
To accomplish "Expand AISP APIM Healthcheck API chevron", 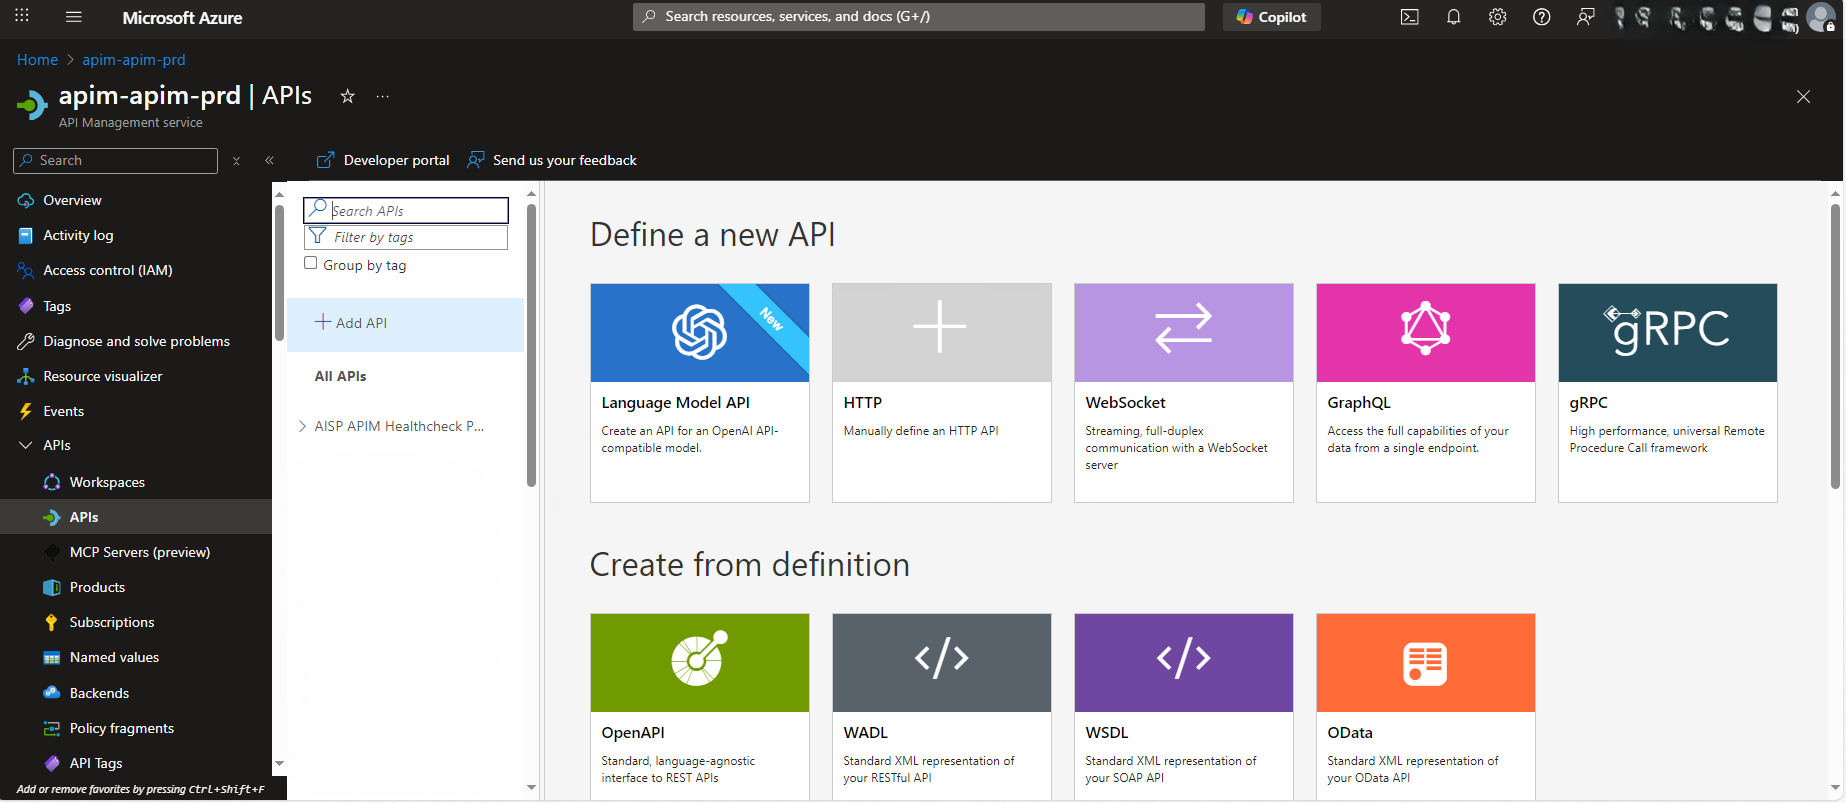I will point(302,426).
